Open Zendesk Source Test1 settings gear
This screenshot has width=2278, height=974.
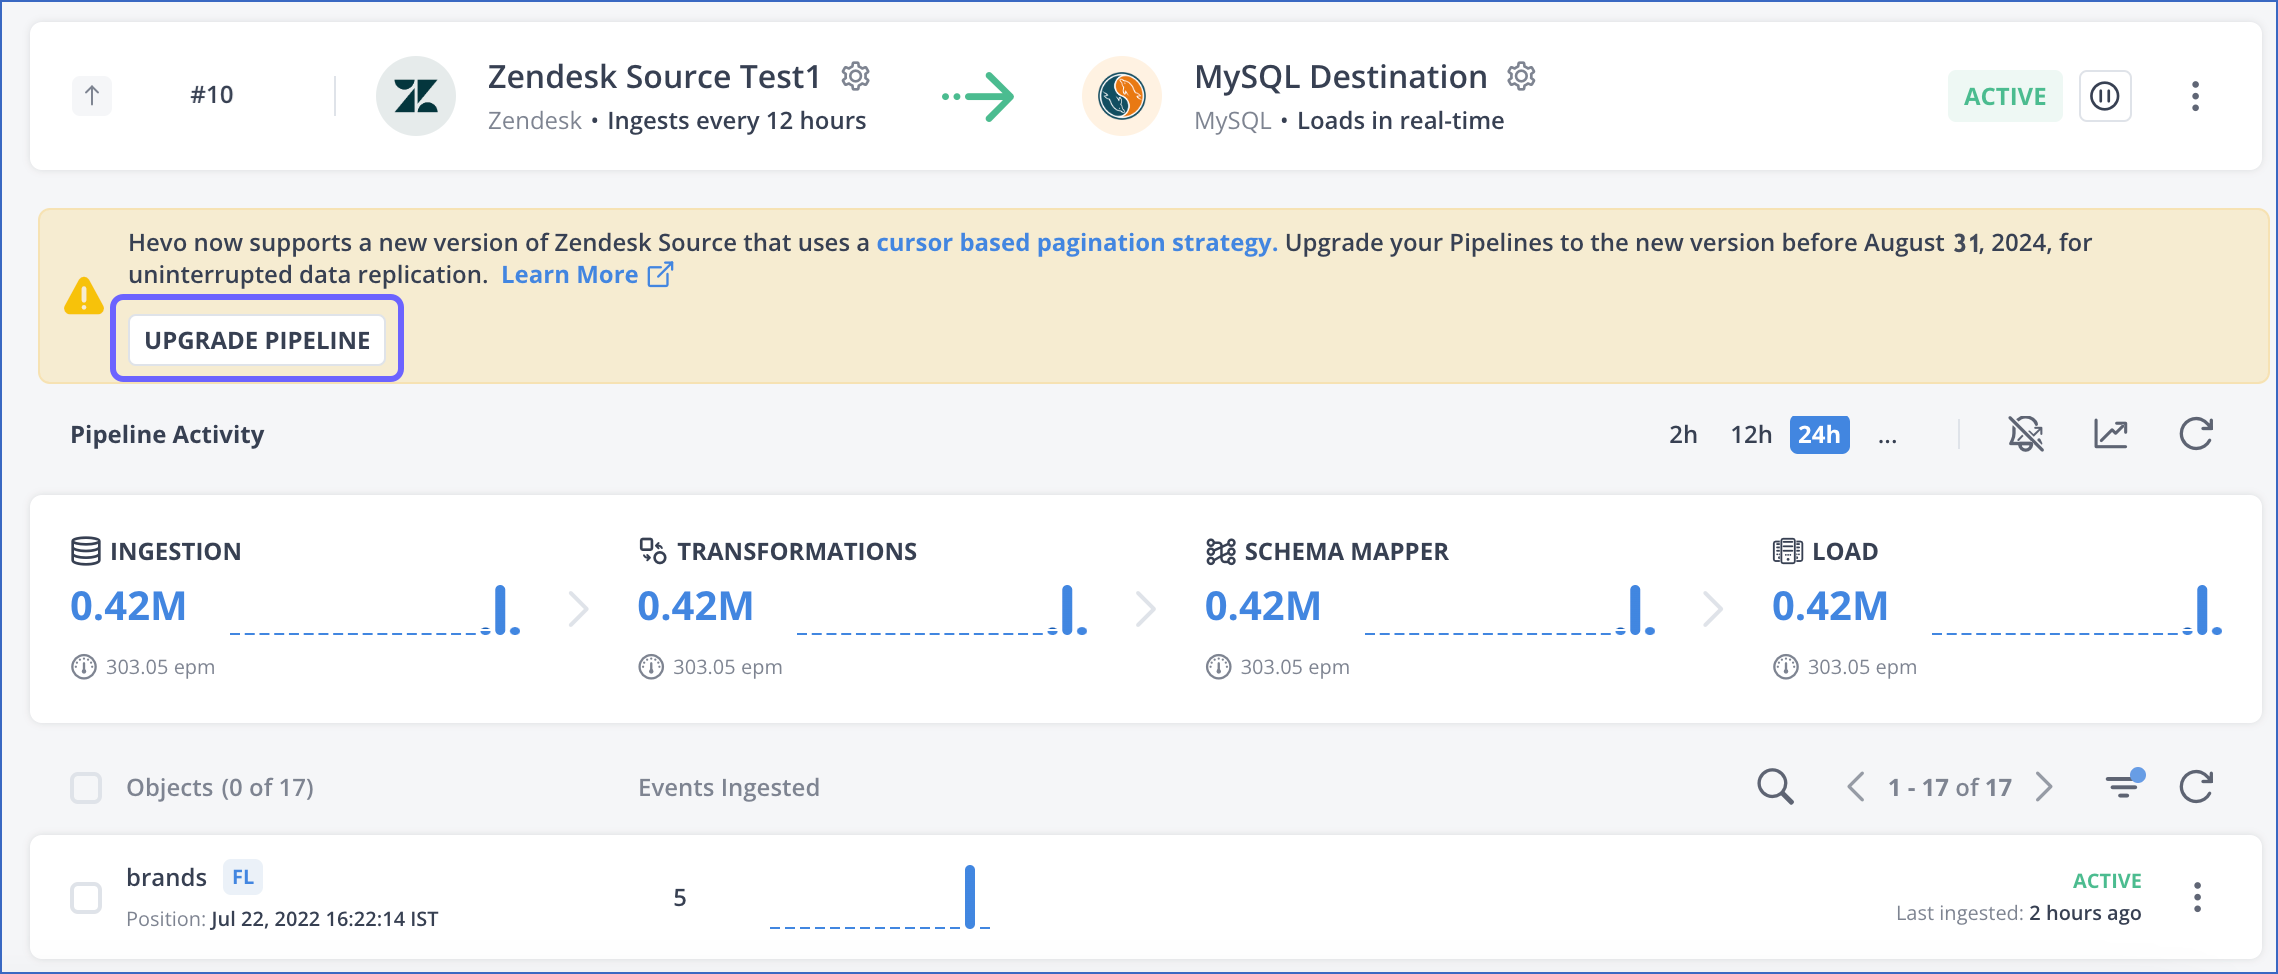coord(855,76)
